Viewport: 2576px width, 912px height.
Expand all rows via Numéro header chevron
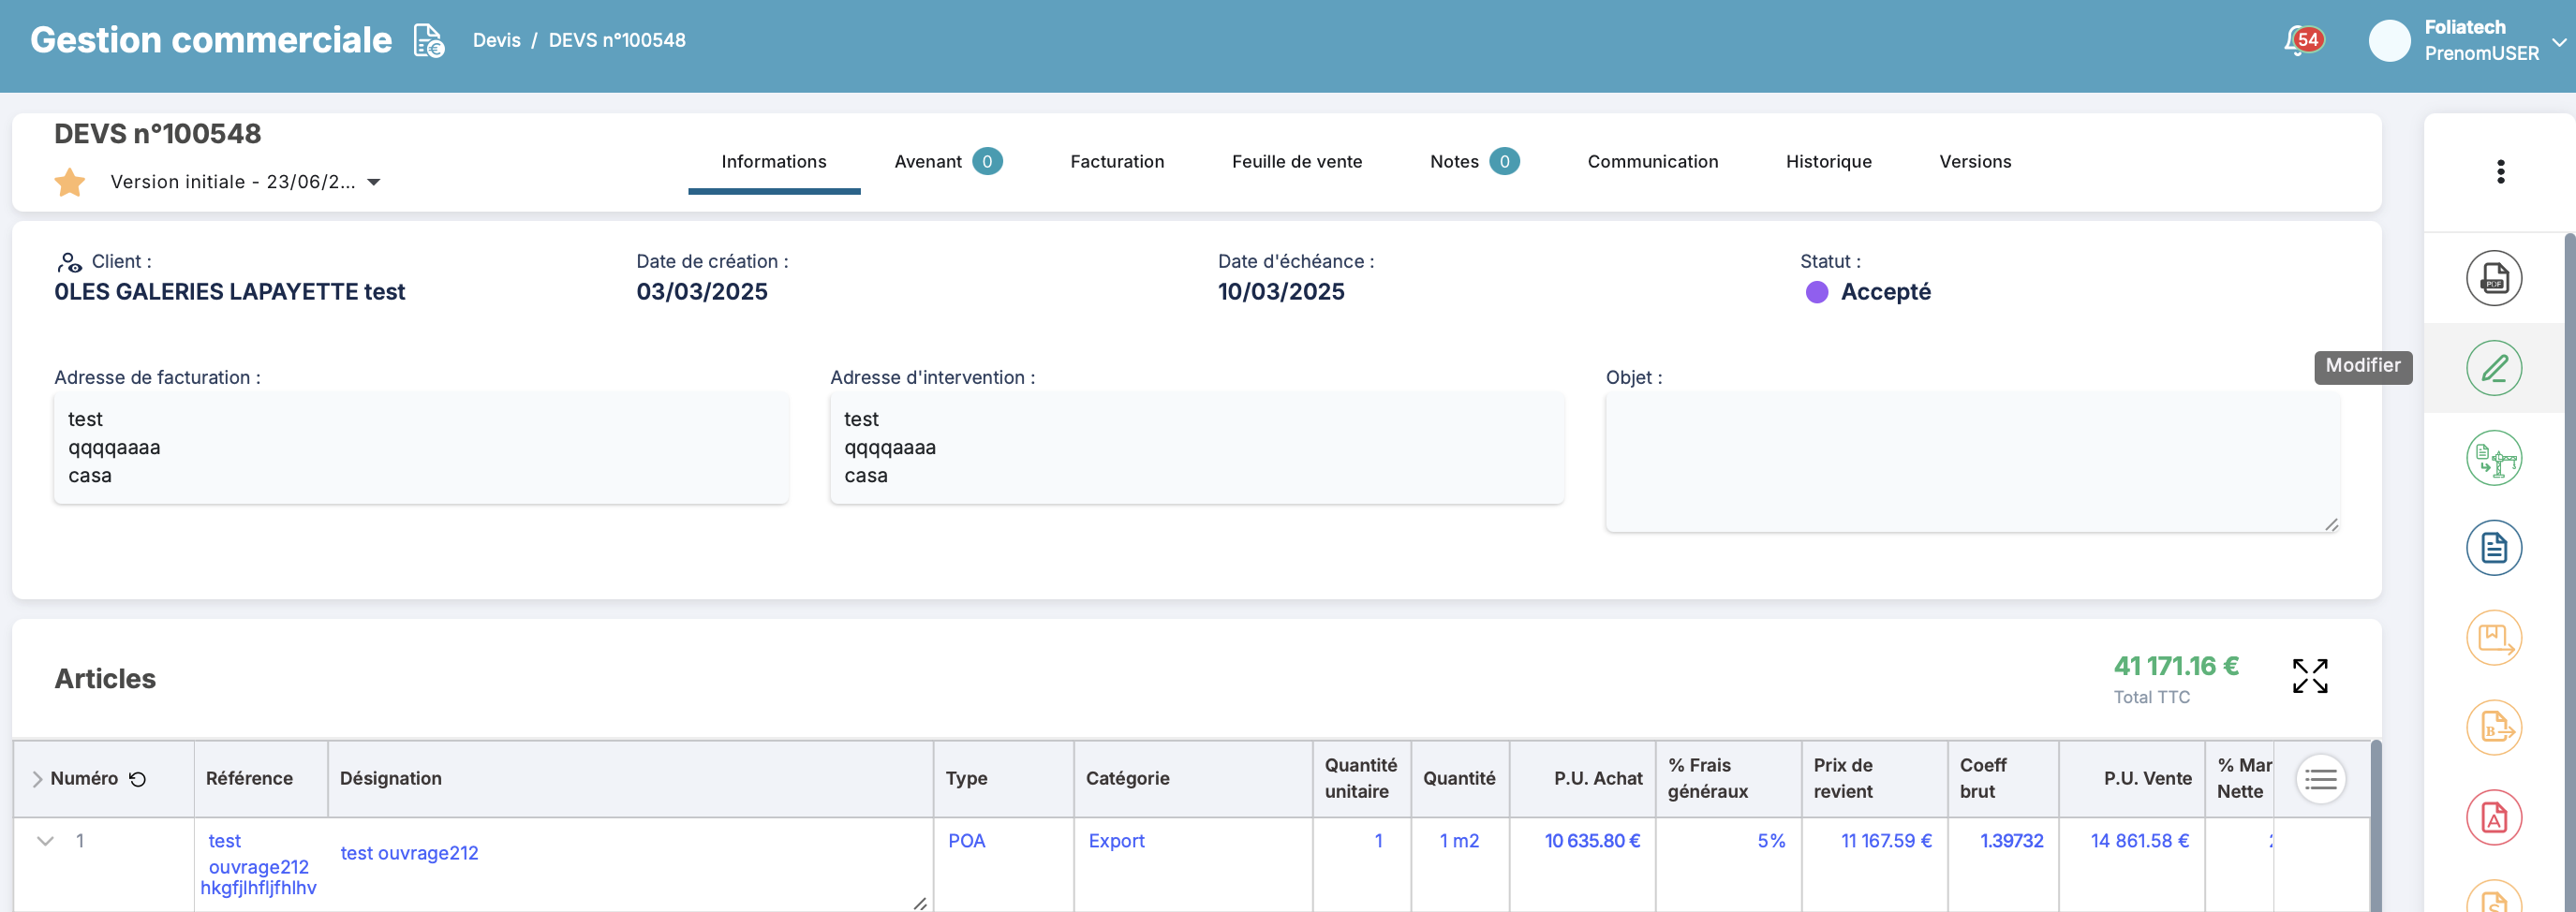pyautogui.click(x=37, y=779)
